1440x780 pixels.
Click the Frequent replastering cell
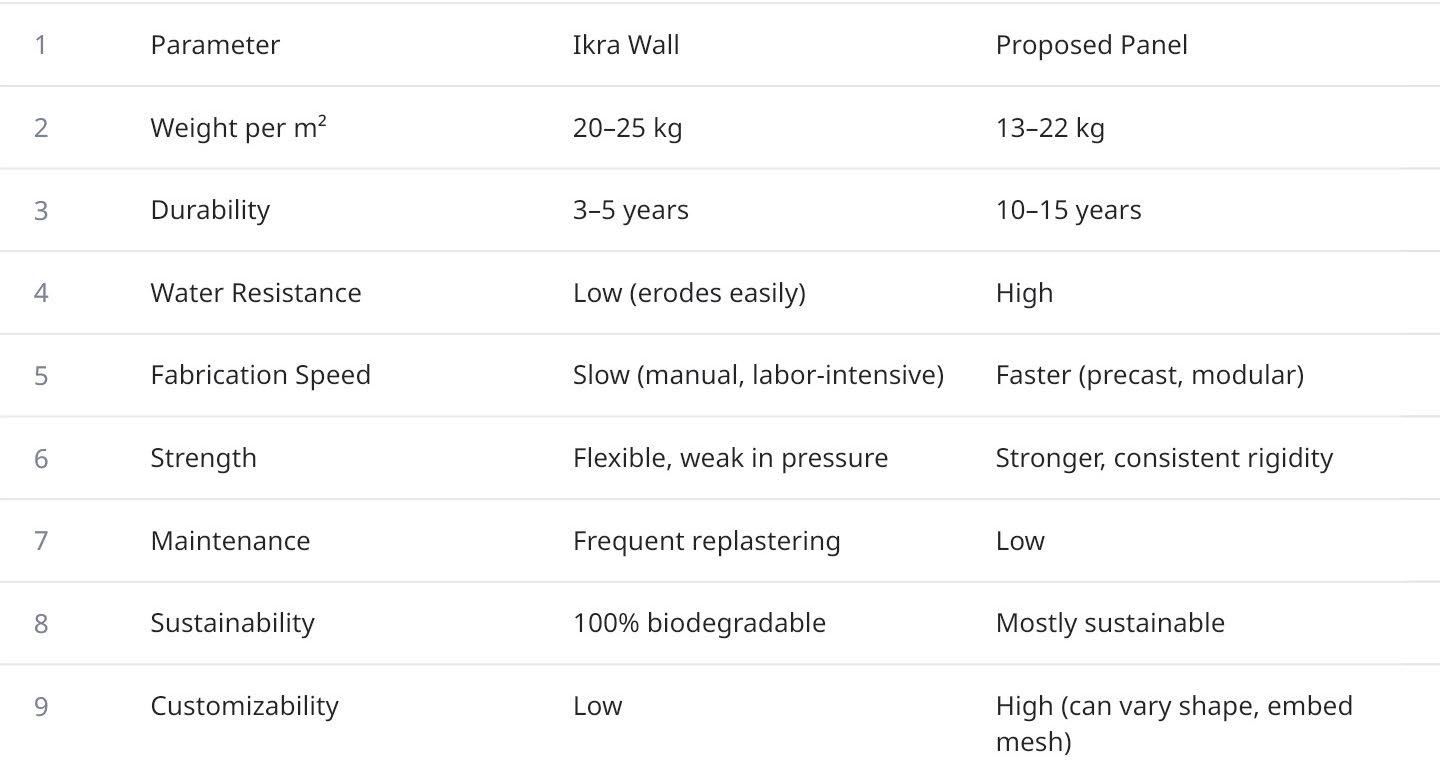coord(706,541)
